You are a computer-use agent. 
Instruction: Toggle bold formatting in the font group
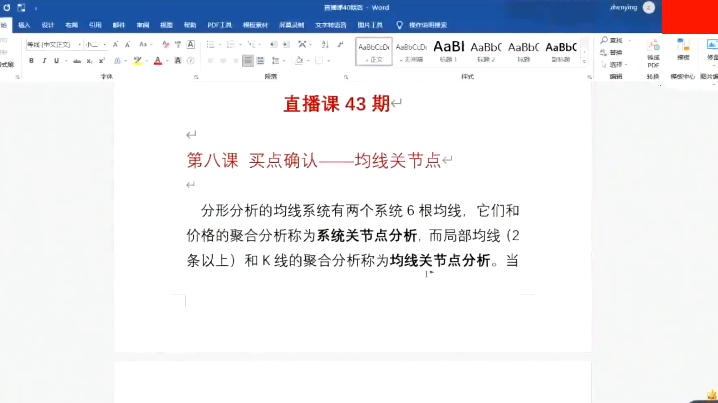click(31, 61)
